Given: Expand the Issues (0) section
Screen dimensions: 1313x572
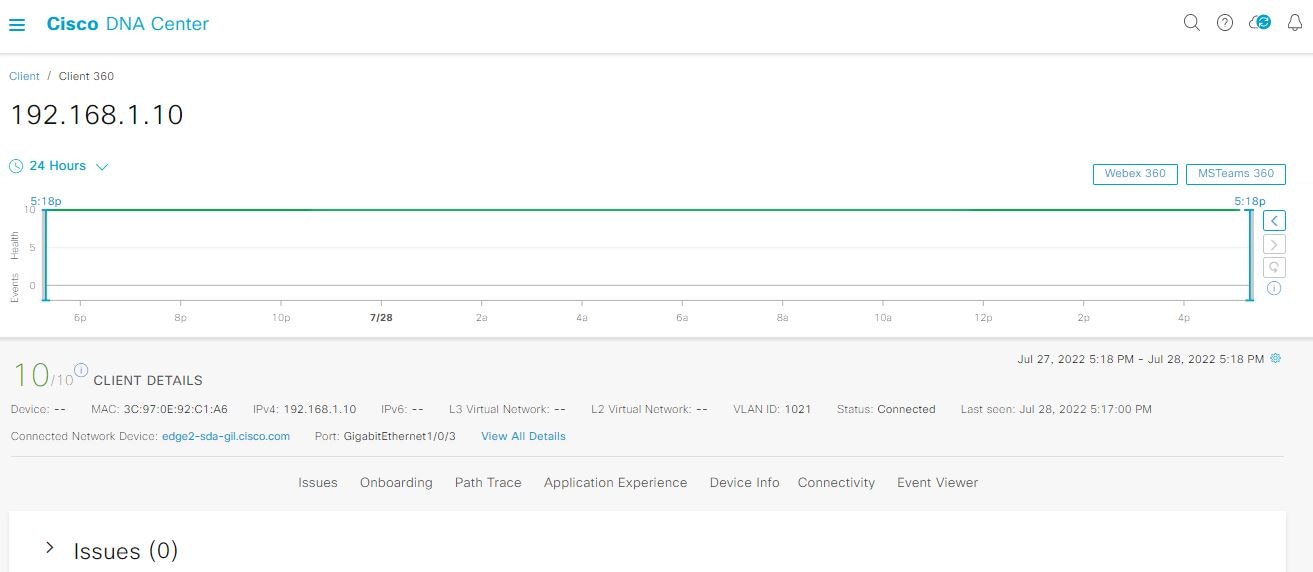Looking at the screenshot, I should pos(49,548).
